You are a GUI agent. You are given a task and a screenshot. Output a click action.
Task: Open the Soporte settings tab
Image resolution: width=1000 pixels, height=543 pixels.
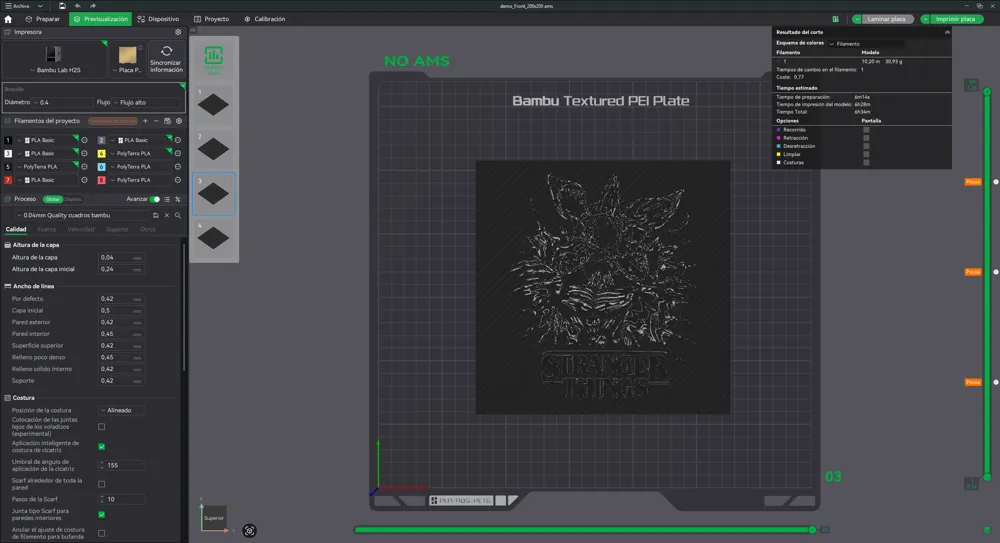[117, 229]
